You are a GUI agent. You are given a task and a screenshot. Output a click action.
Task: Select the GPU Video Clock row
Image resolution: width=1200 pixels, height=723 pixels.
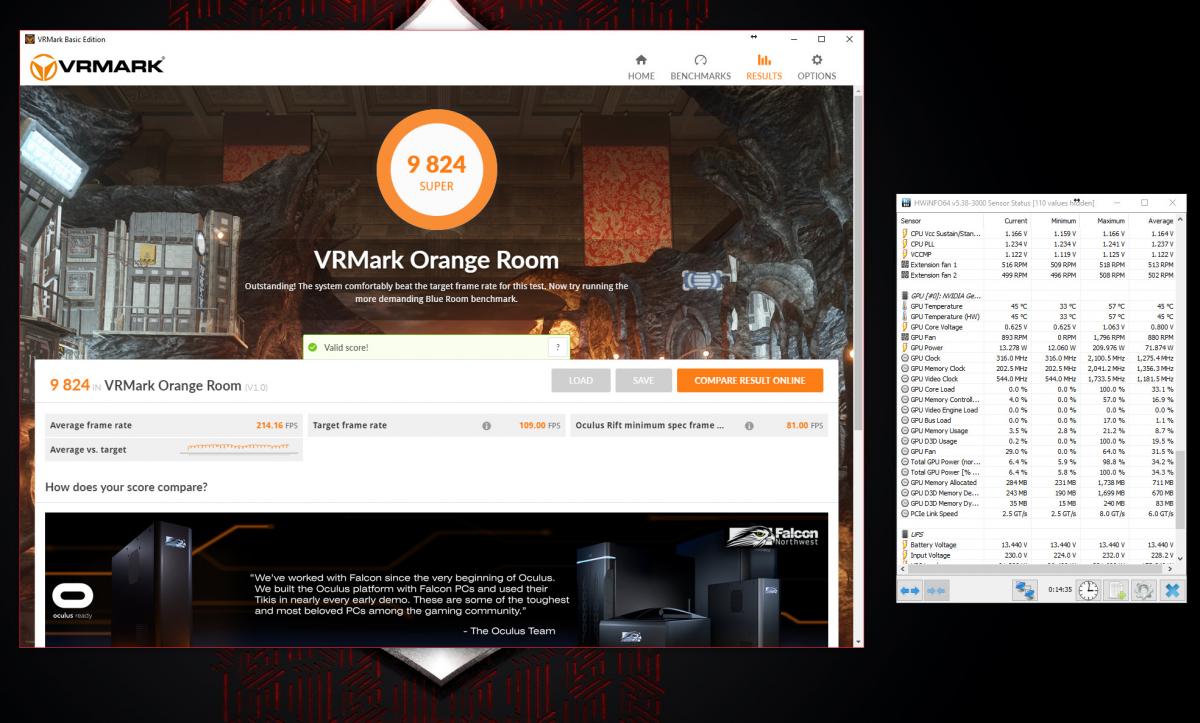point(1037,379)
